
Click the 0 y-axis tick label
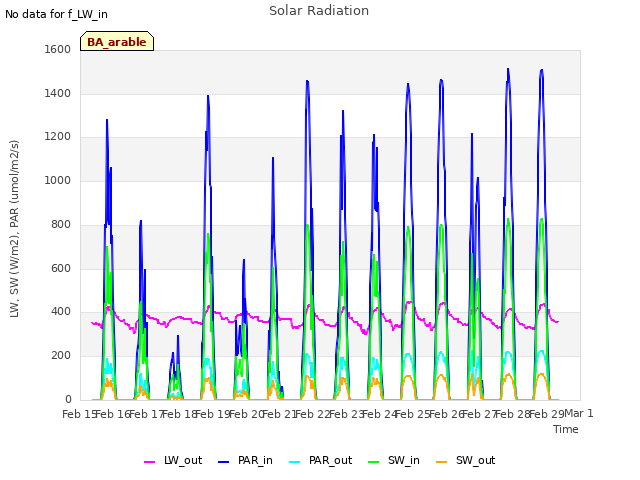coord(68,399)
